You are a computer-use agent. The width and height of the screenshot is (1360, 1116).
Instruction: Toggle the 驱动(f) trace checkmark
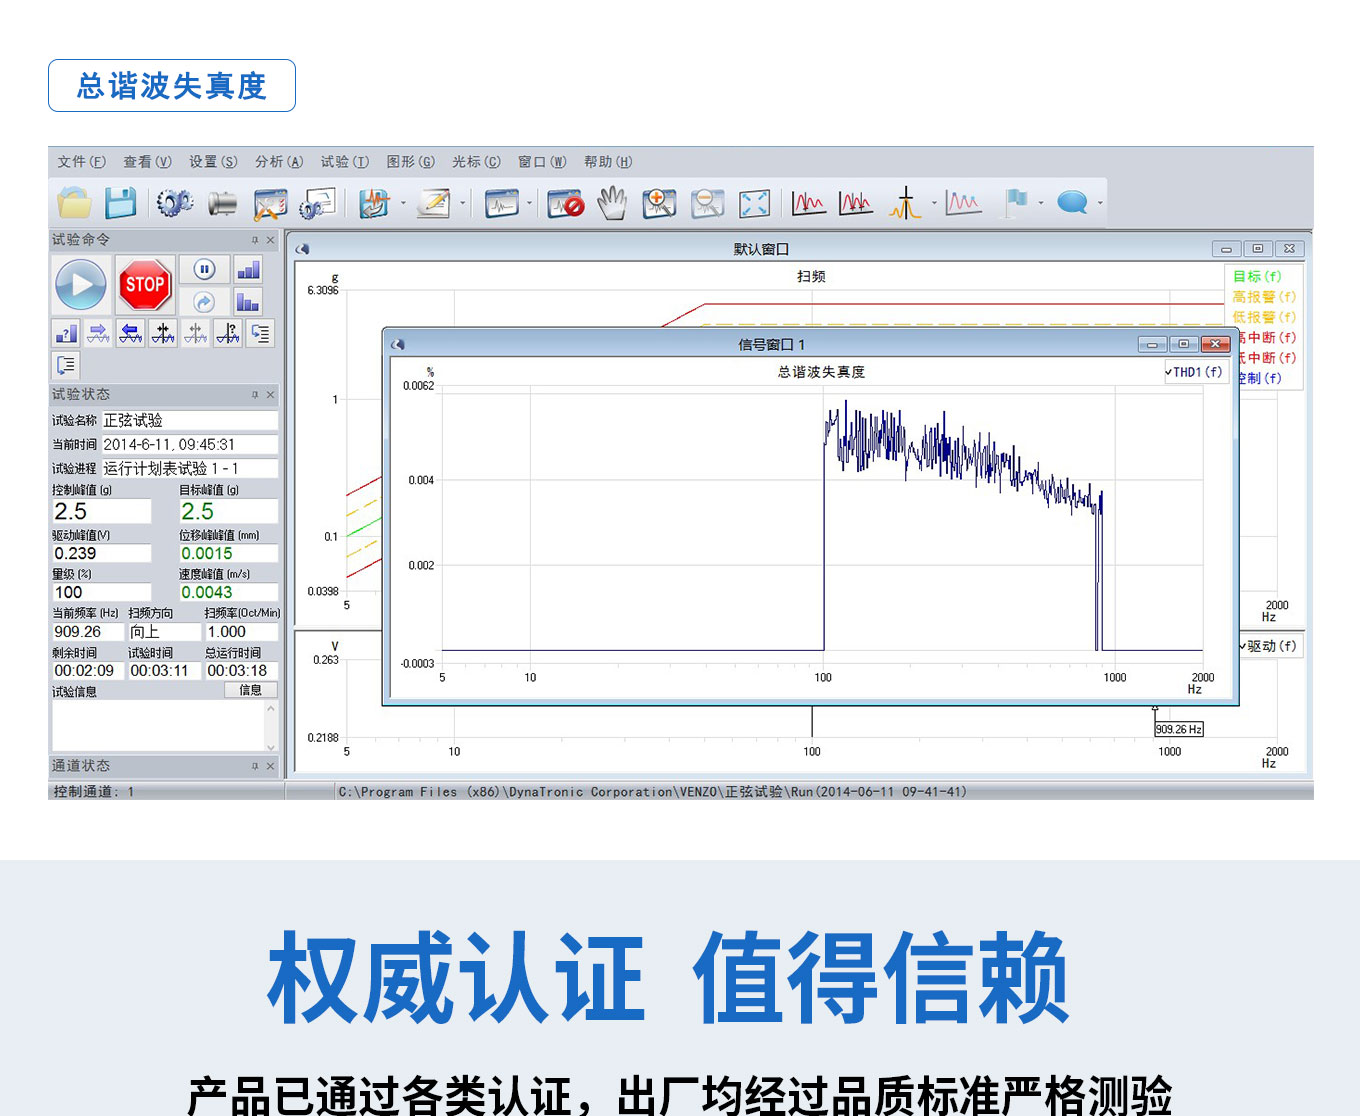(x=1243, y=646)
